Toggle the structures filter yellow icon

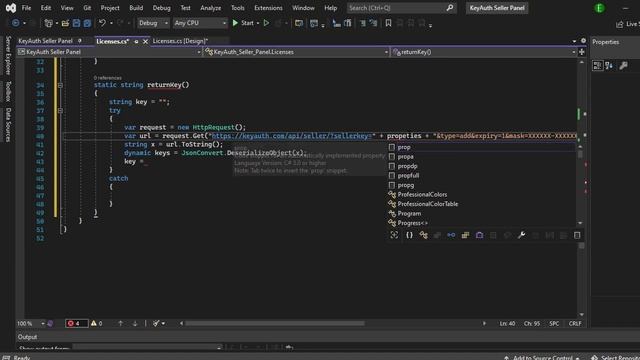465,235
